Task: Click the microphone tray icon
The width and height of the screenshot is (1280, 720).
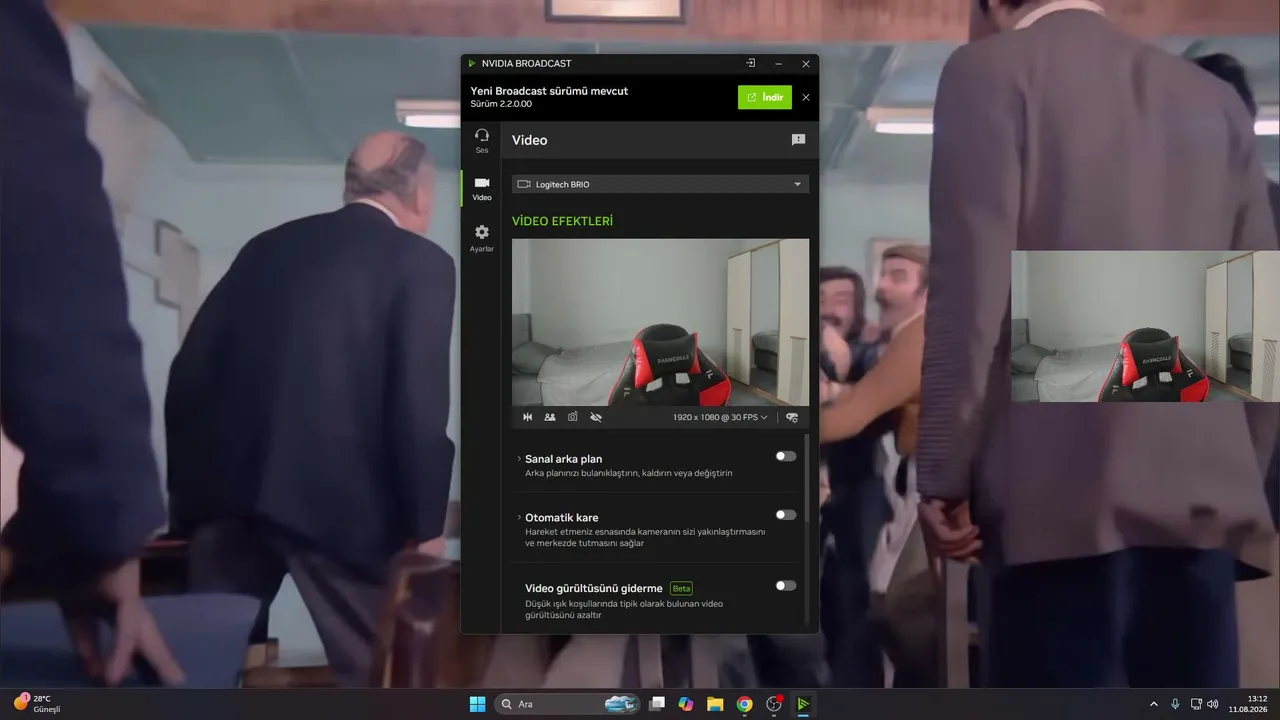Action: pyautogui.click(x=1175, y=704)
